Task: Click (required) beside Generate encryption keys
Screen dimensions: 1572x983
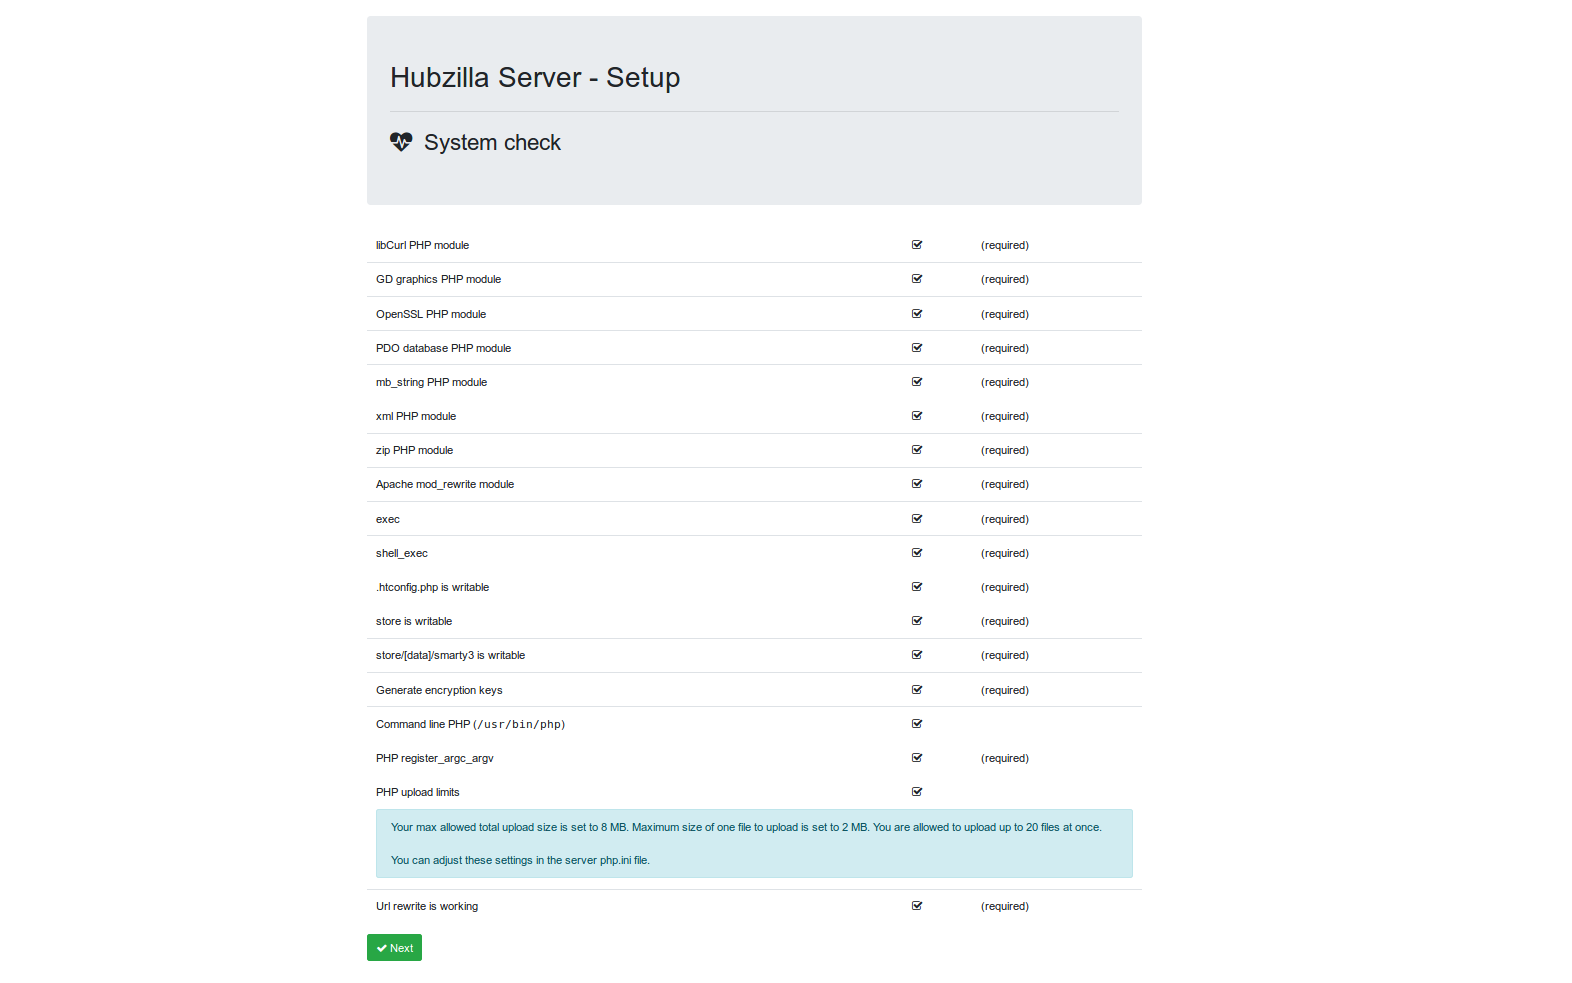Action: (x=1005, y=690)
